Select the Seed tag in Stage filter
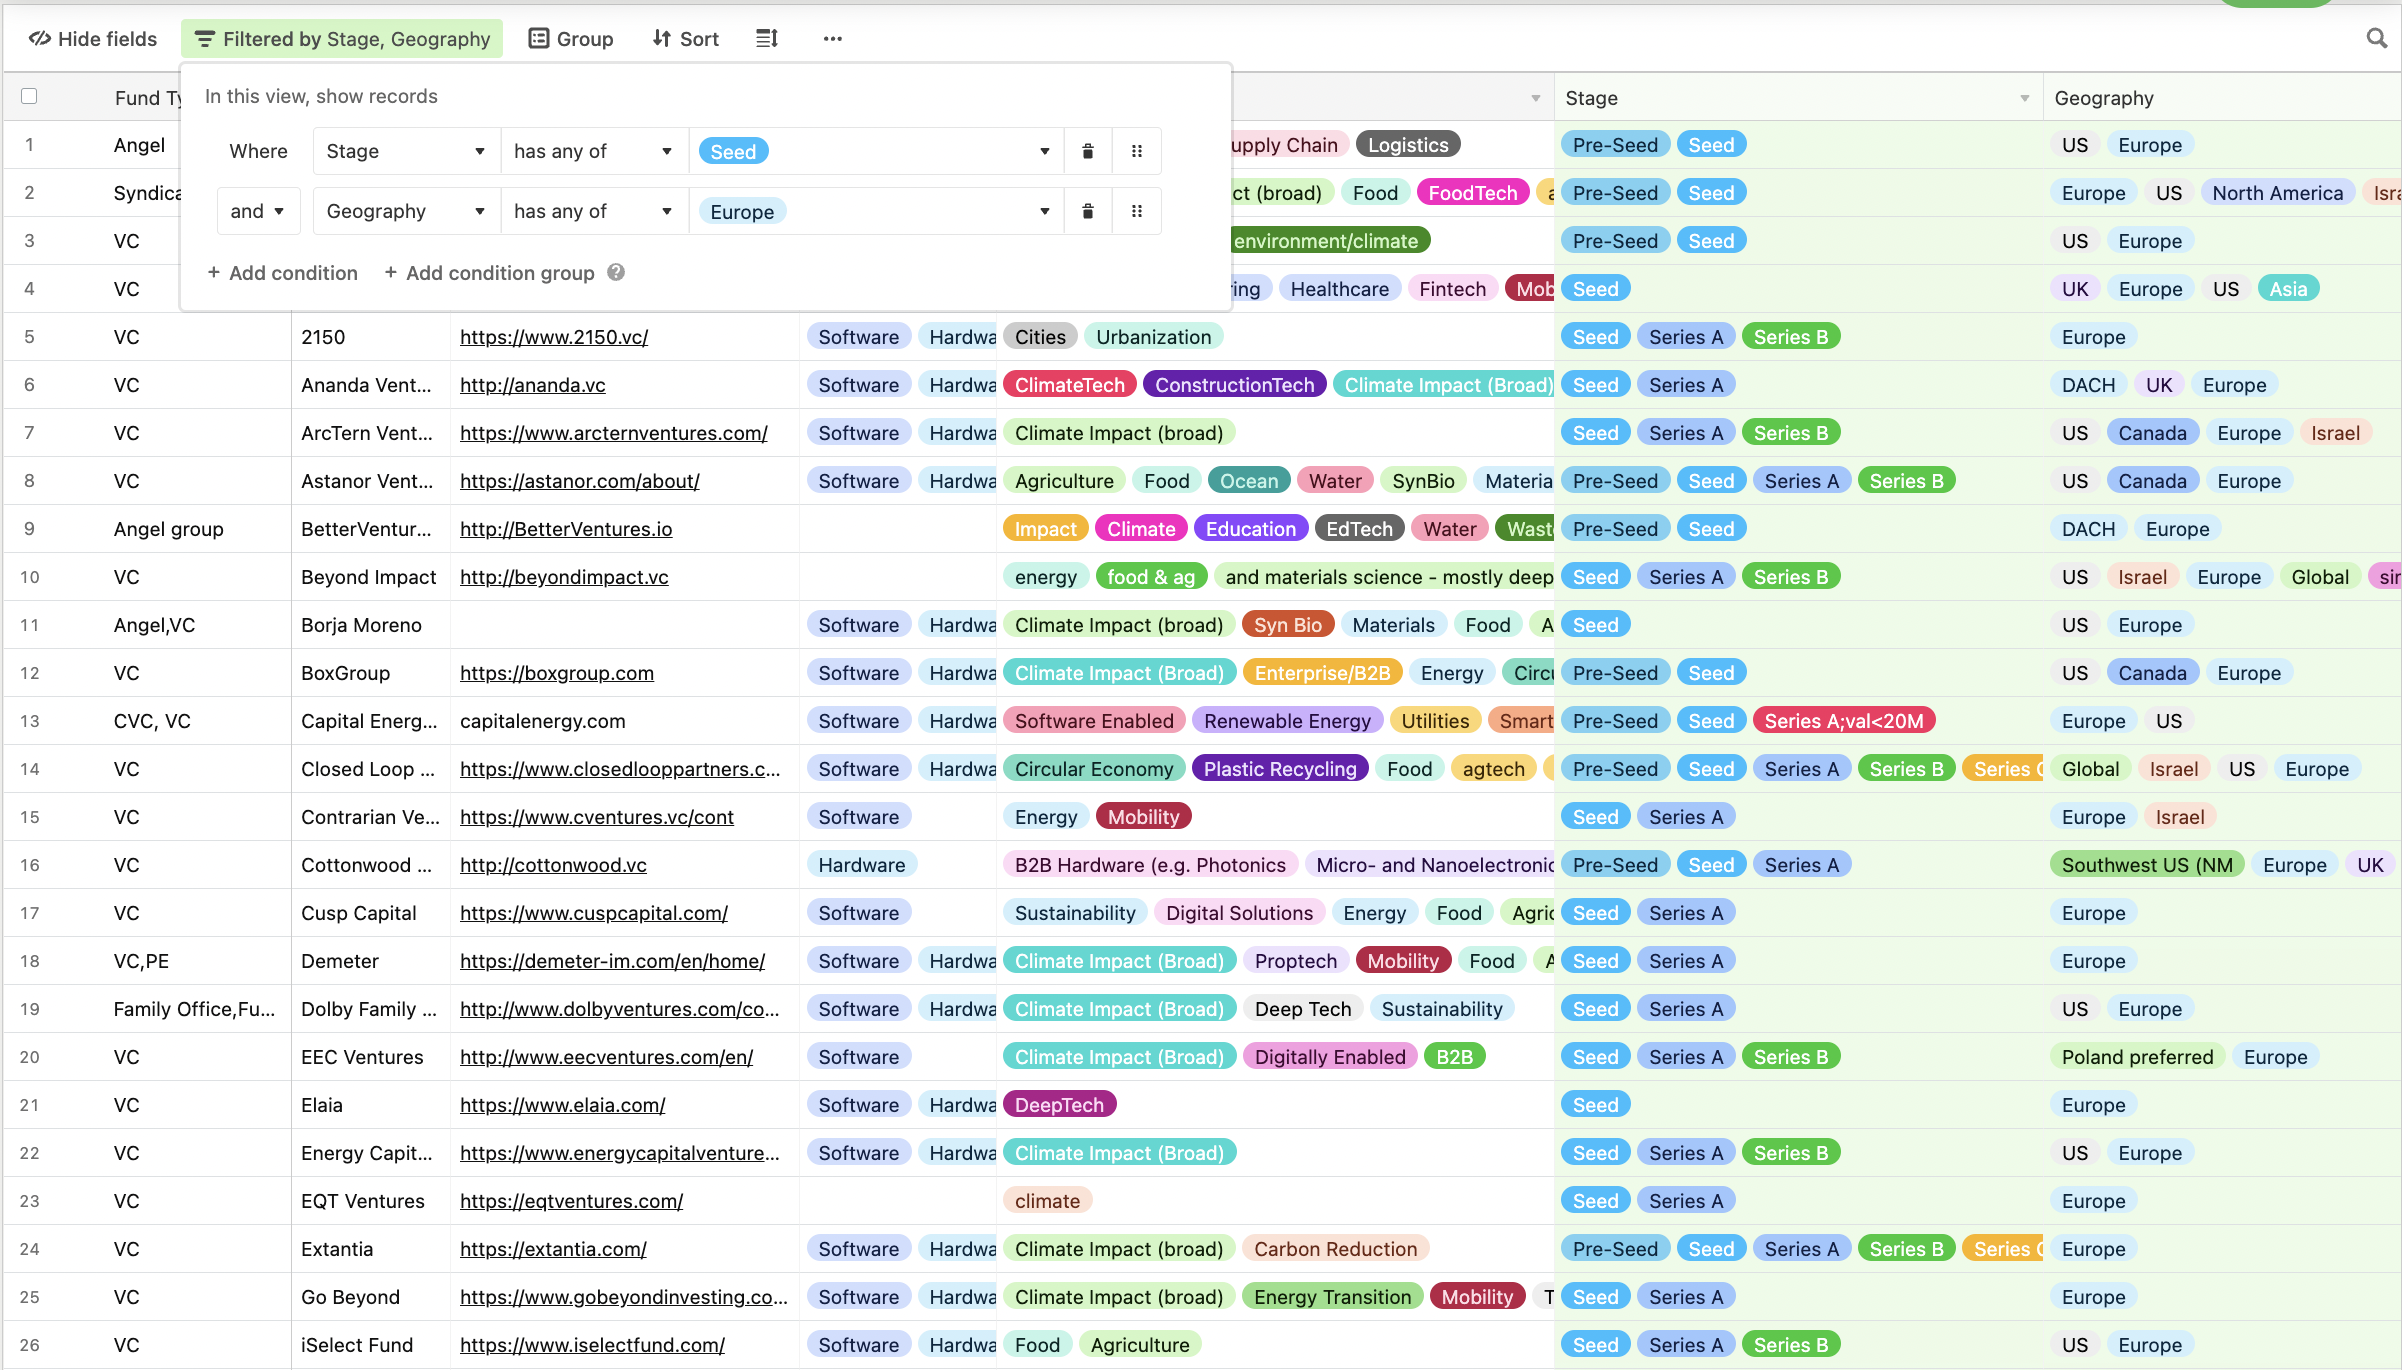The width and height of the screenshot is (2402, 1370). (x=733, y=151)
